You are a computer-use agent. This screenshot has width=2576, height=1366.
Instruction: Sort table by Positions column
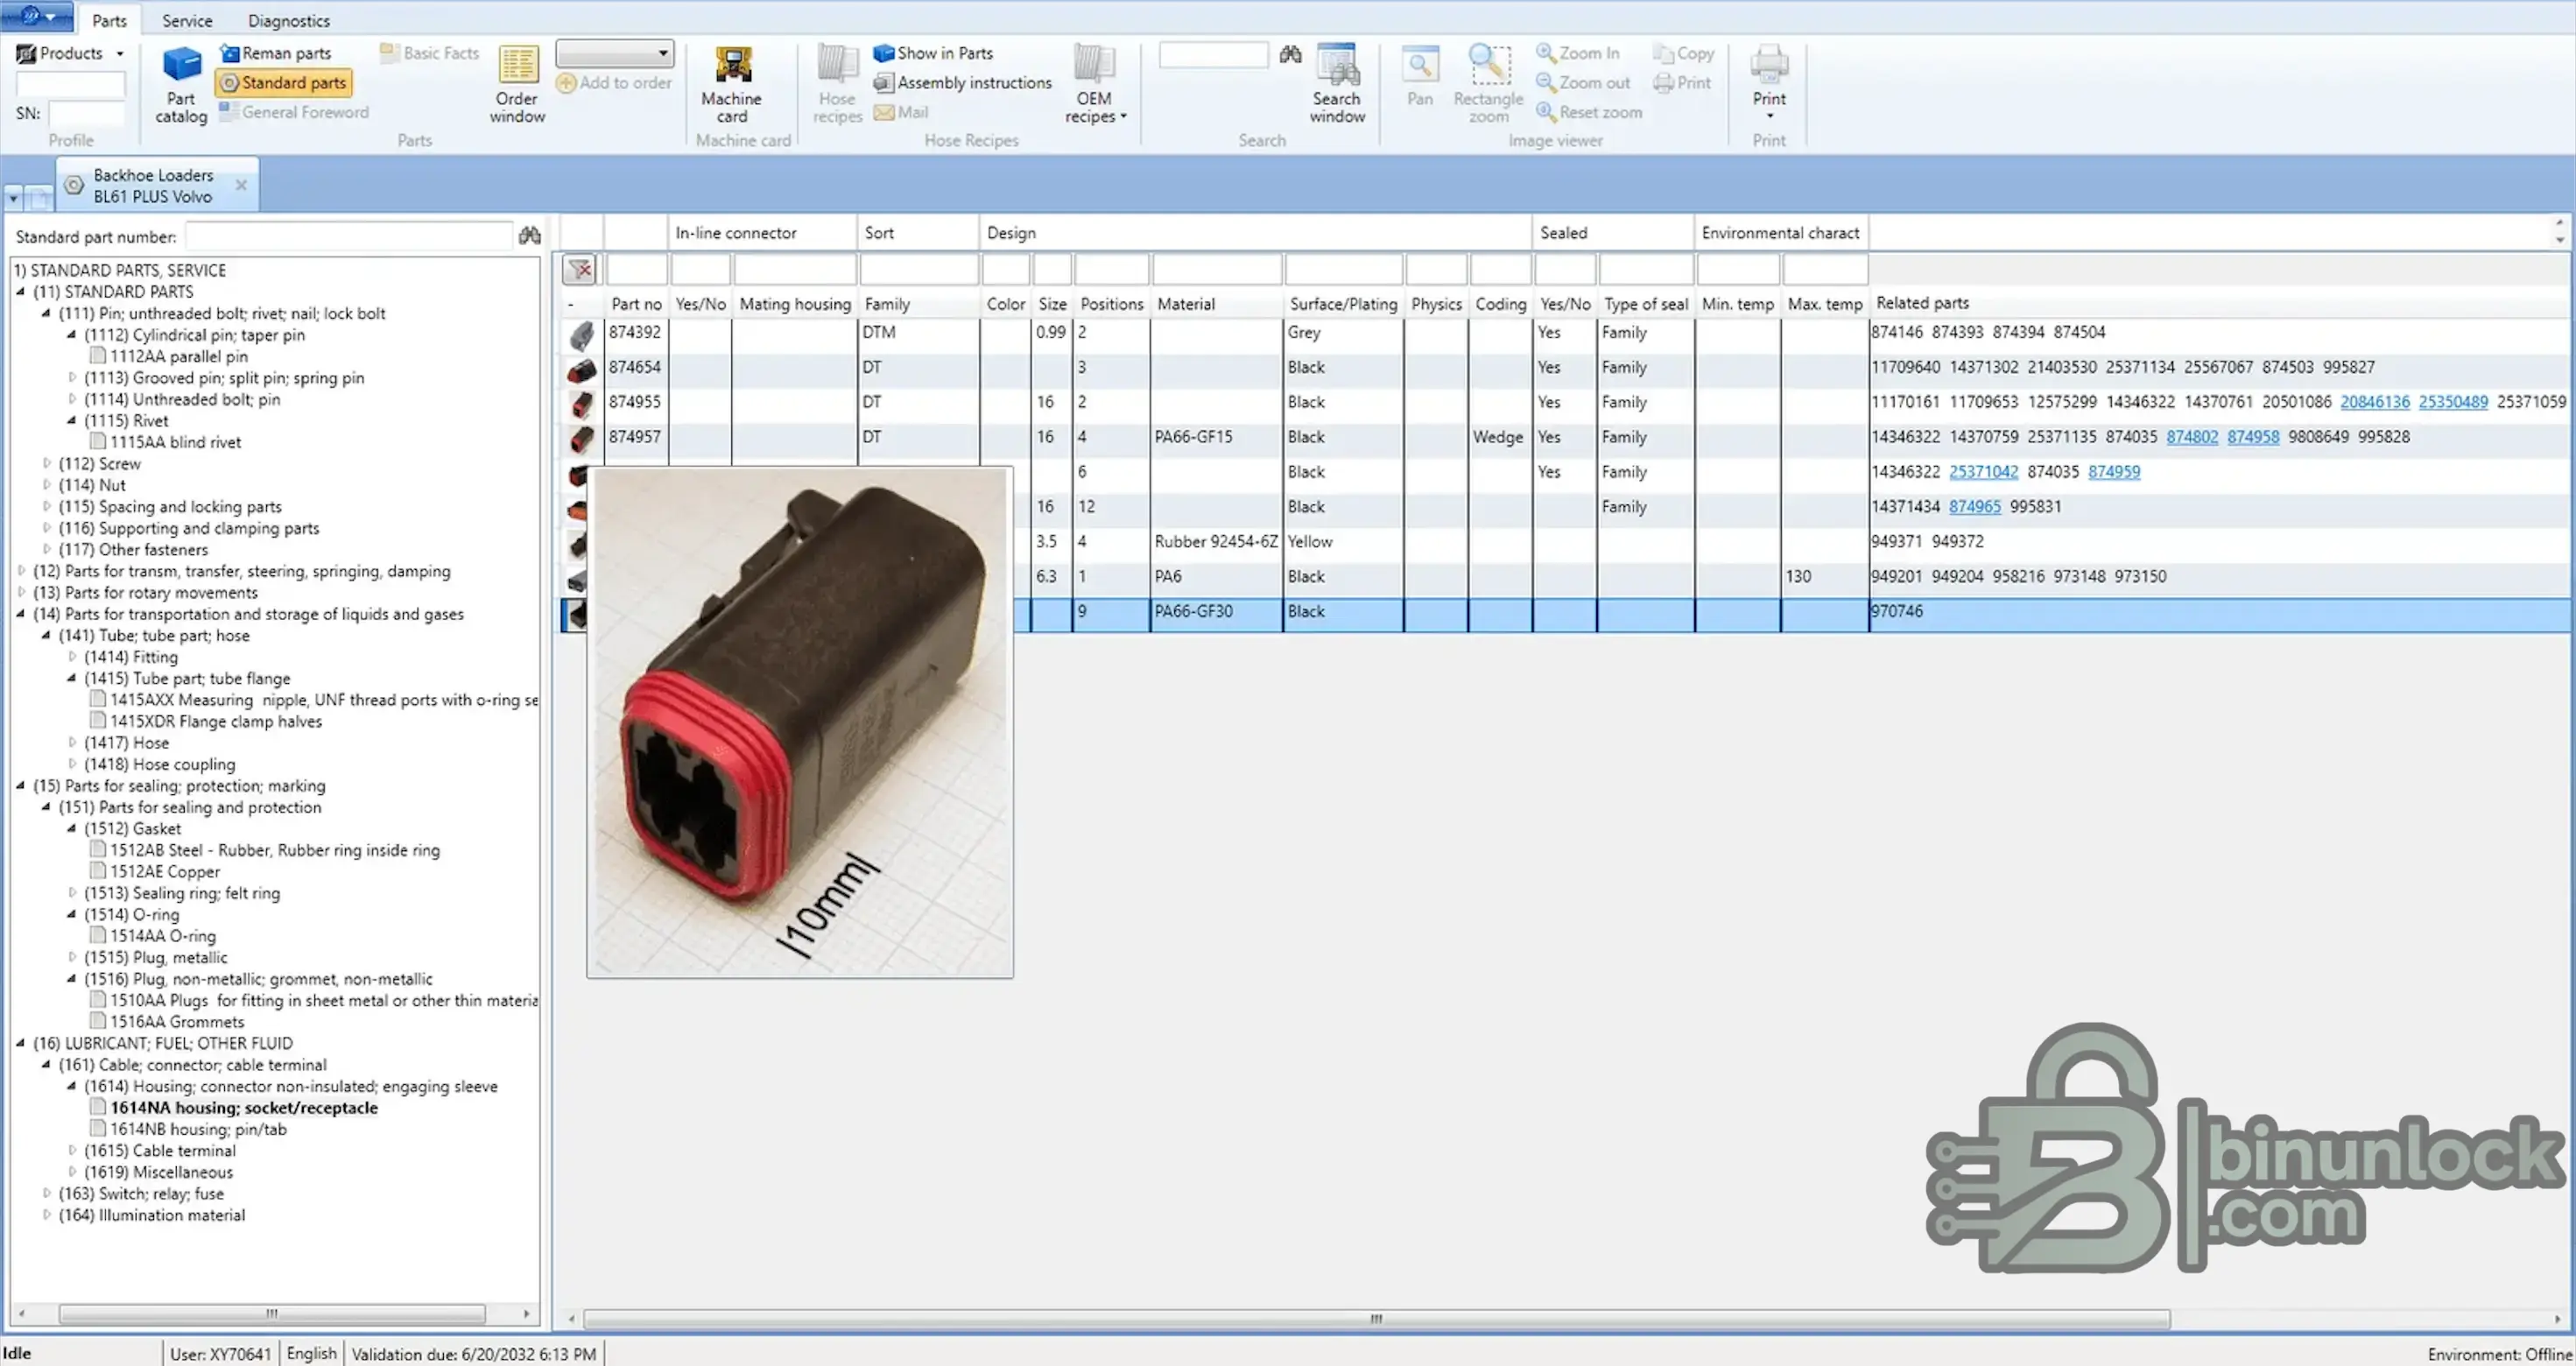1111,304
